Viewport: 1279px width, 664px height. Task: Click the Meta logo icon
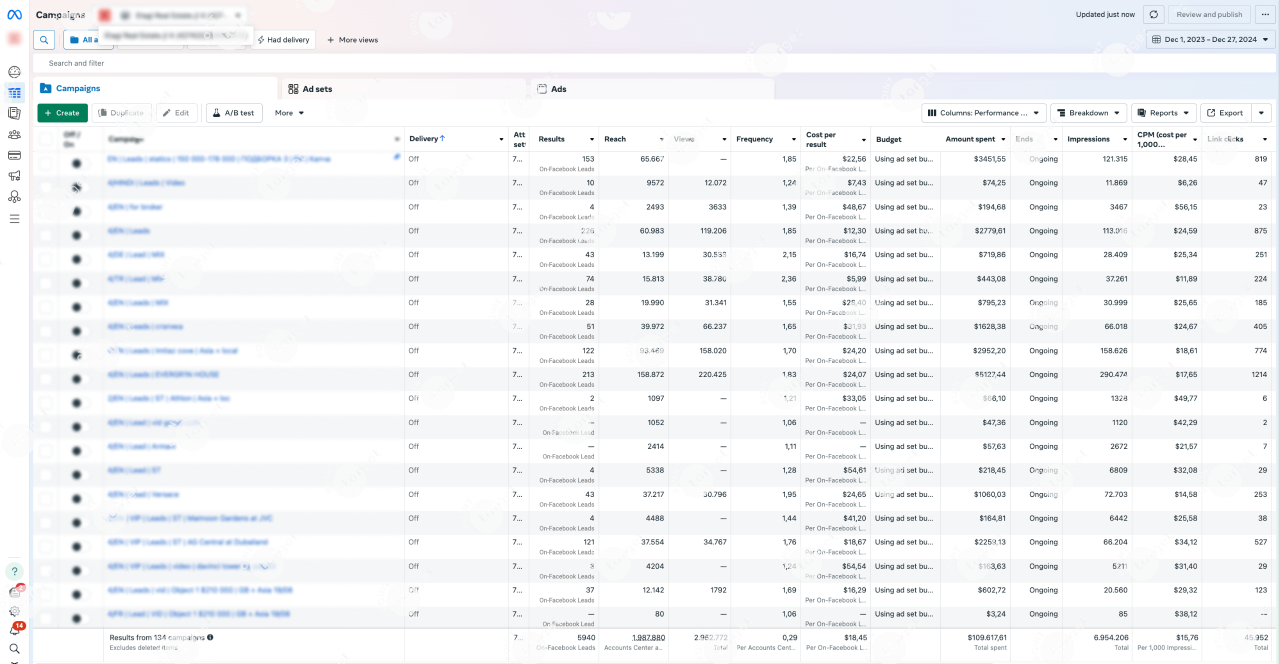coord(14,14)
